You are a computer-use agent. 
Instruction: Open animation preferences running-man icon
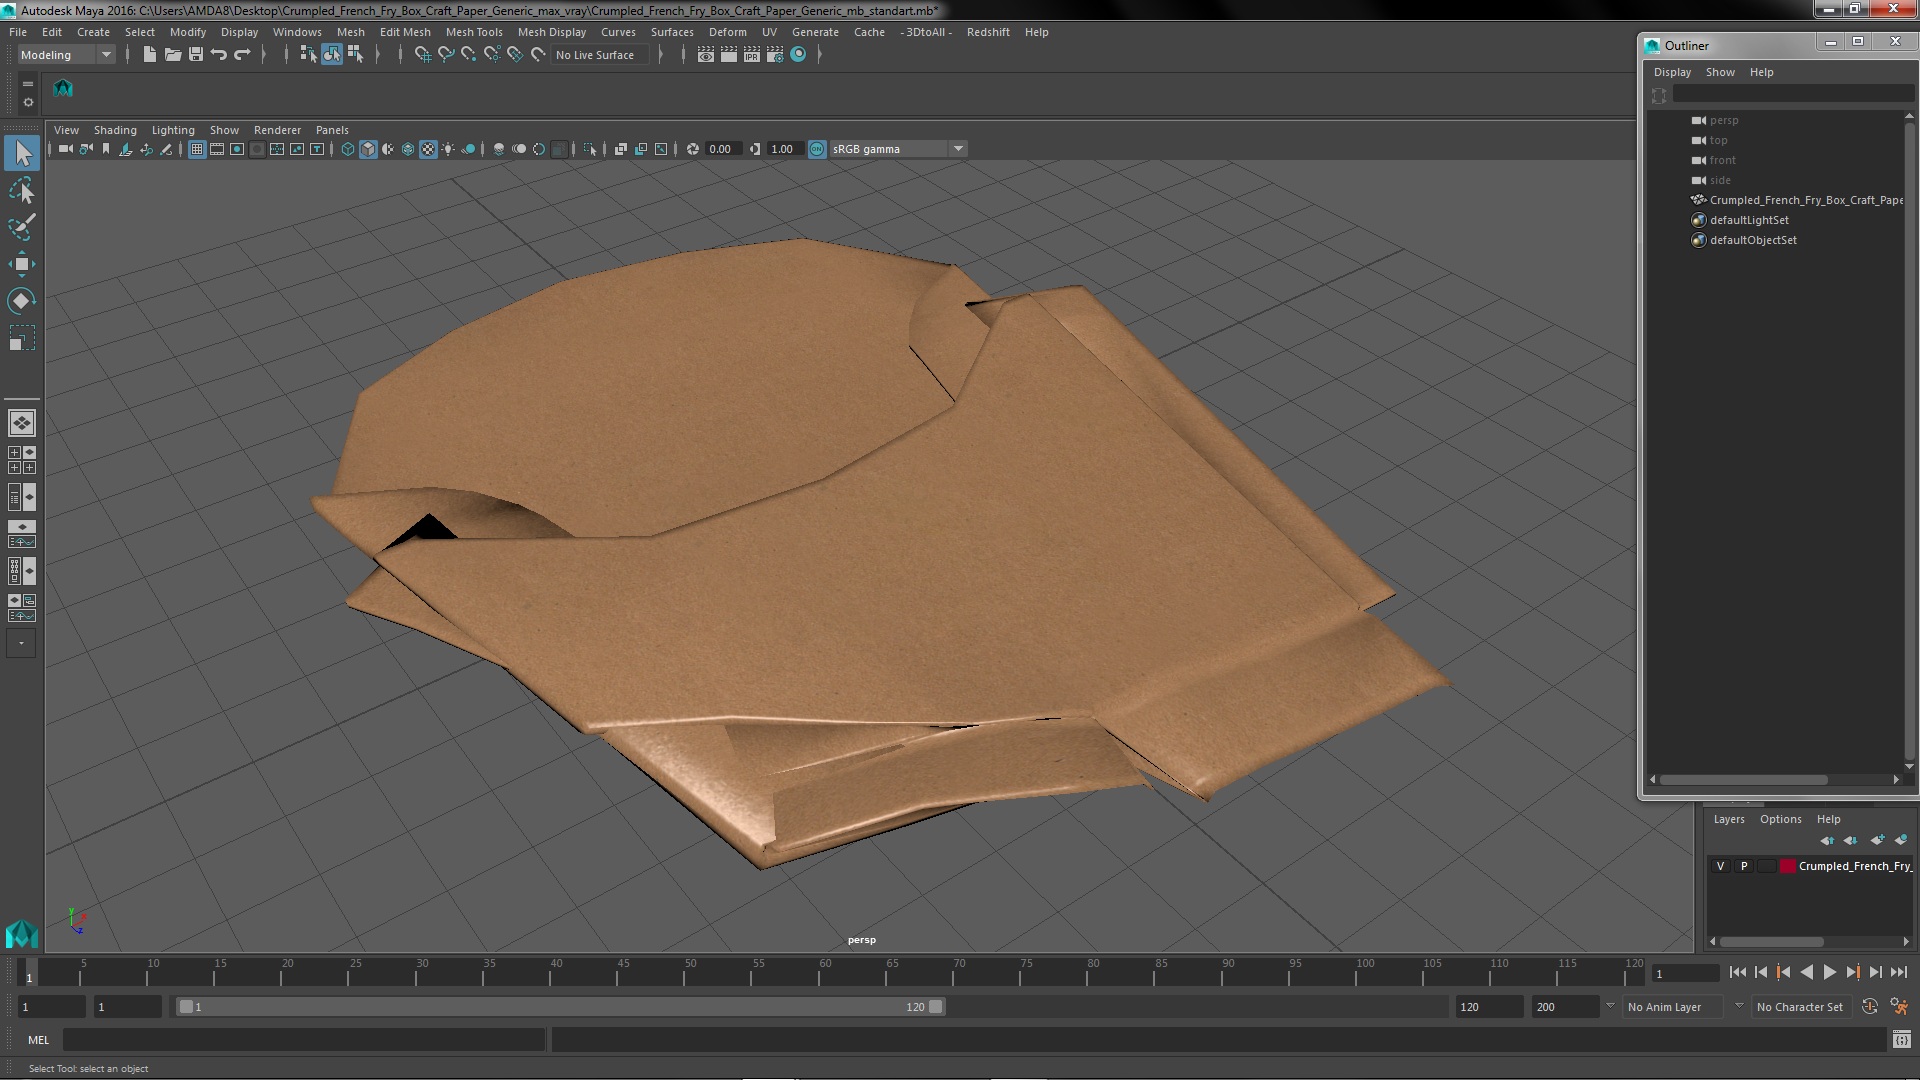coord(1899,1007)
